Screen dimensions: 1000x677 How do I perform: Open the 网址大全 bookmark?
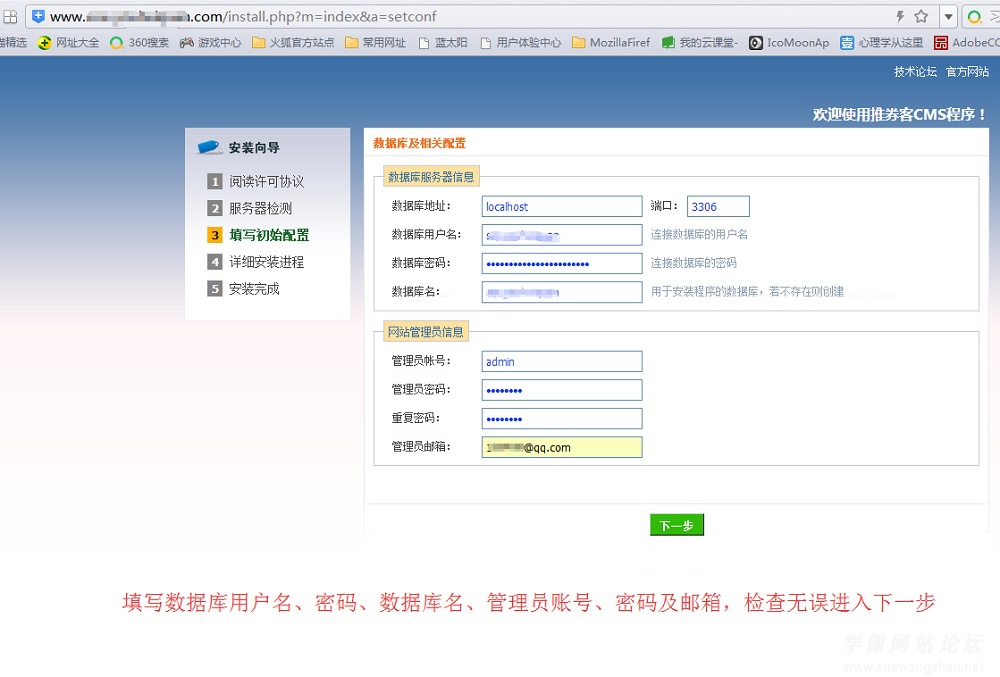69,43
